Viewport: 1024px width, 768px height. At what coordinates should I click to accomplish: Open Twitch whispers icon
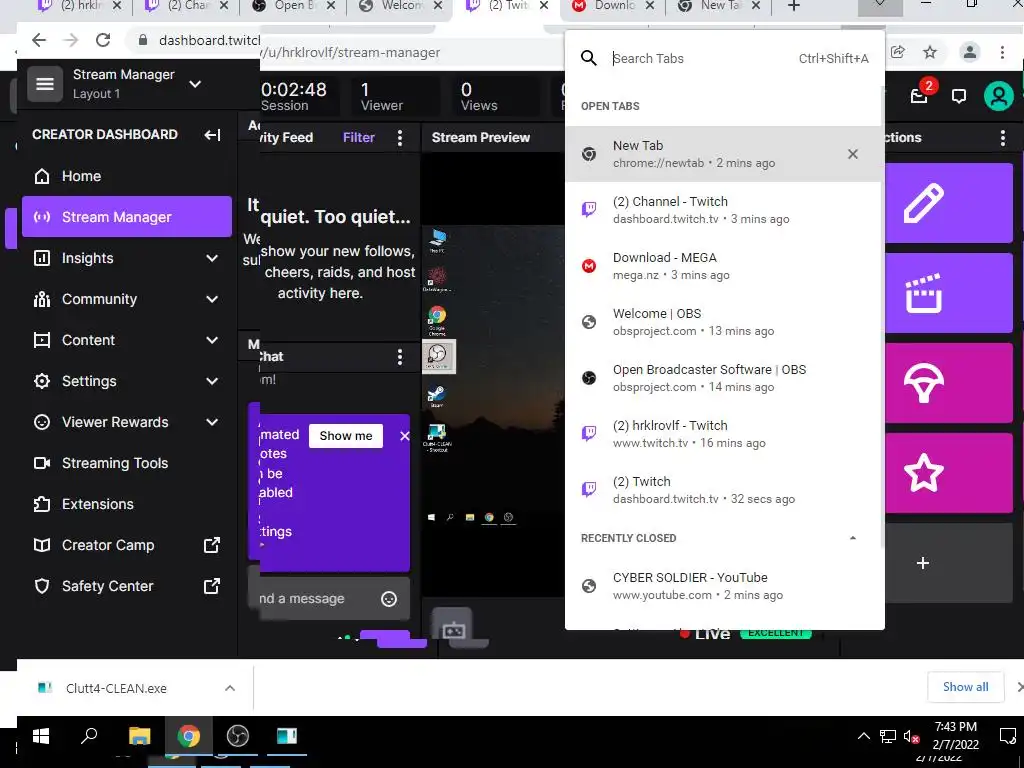(959, 97)
